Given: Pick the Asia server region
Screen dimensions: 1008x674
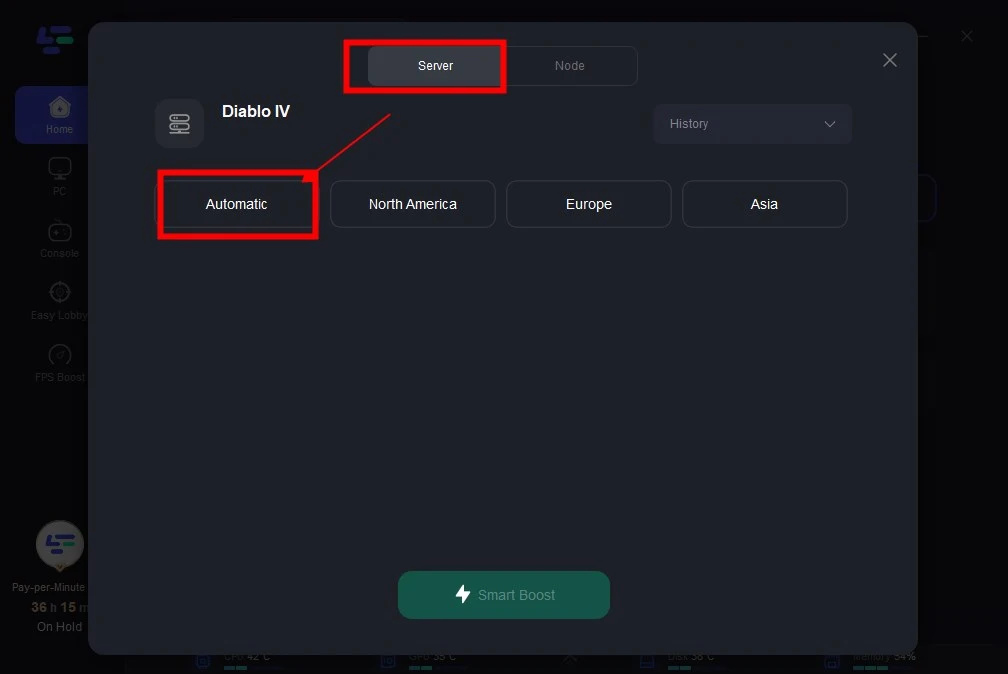Looking at the screenshot, I should click(764, 204).
